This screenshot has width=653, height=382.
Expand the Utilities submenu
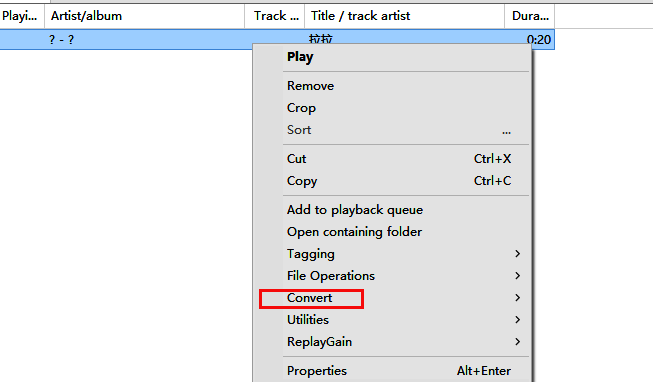(392, 320)
